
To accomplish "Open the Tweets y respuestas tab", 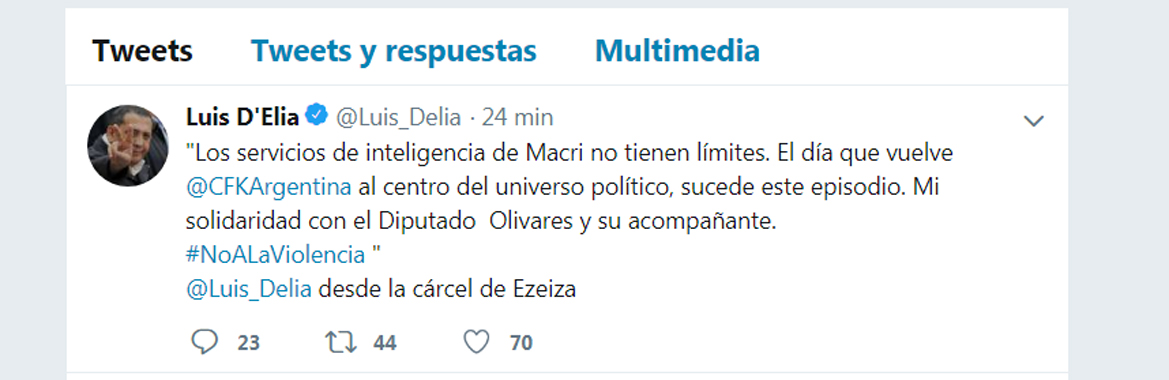I will tap(394, 51).
